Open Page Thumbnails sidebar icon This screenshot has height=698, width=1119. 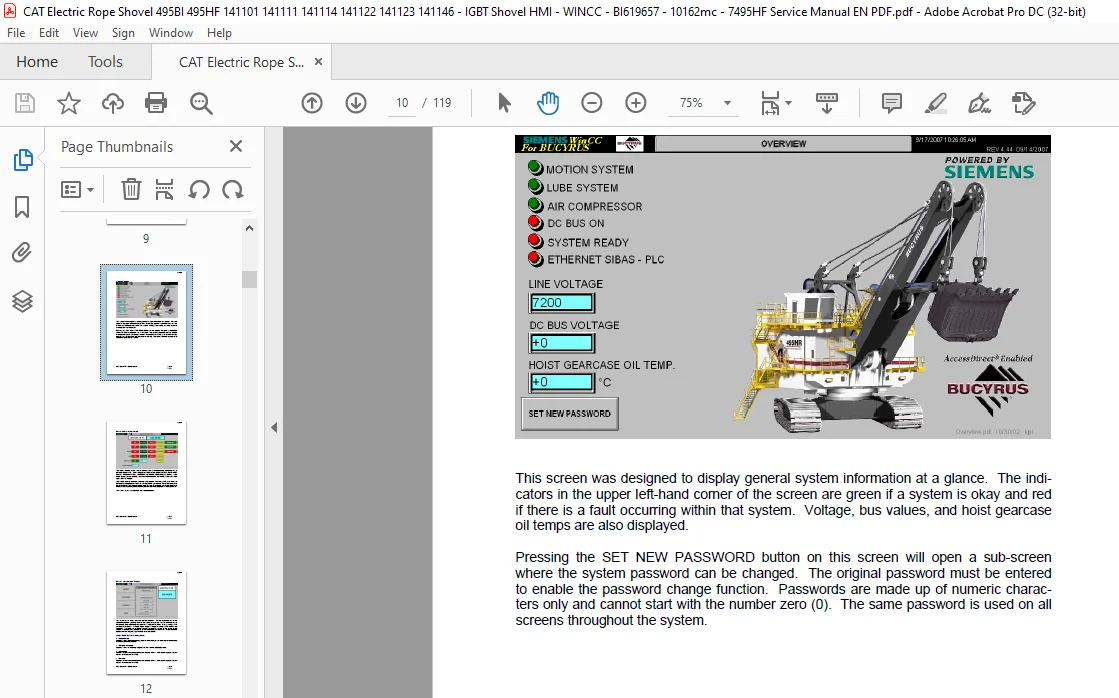(23, 160)
